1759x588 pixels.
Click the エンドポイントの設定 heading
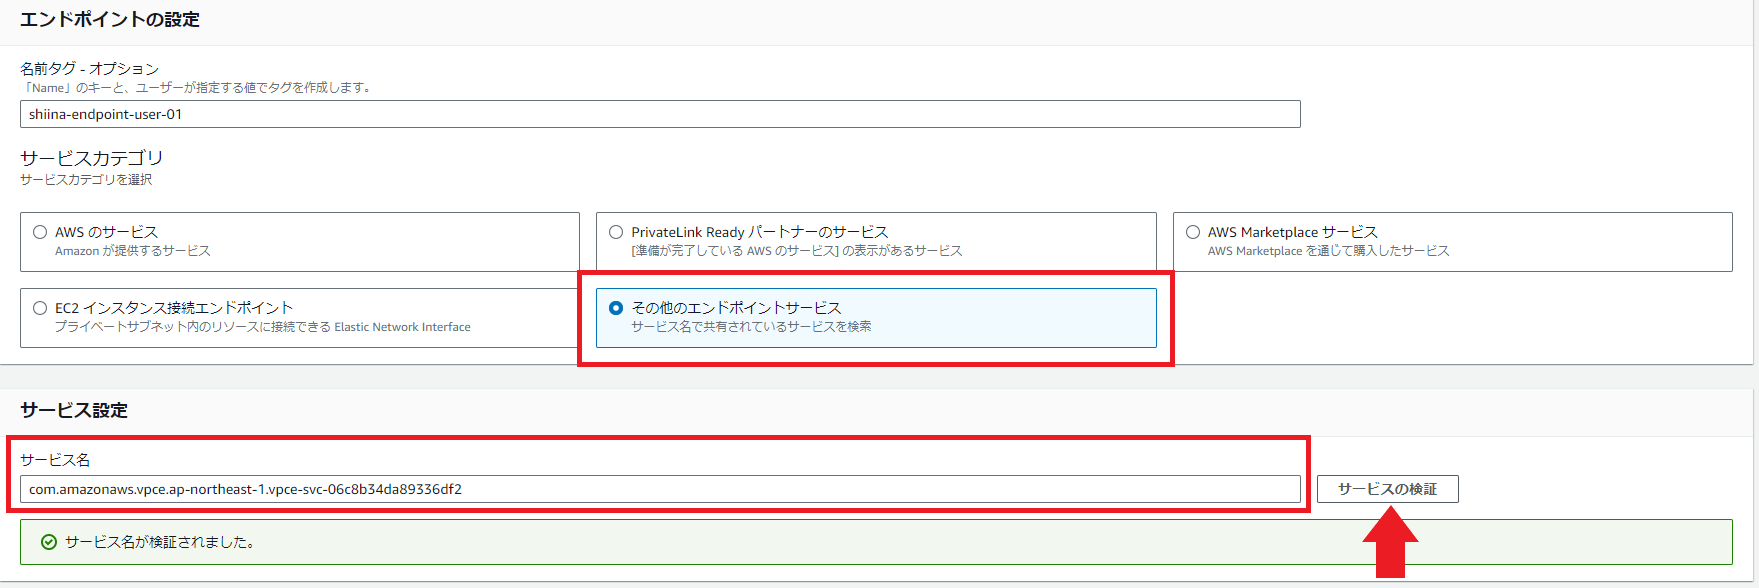click(x=110, y=20)
